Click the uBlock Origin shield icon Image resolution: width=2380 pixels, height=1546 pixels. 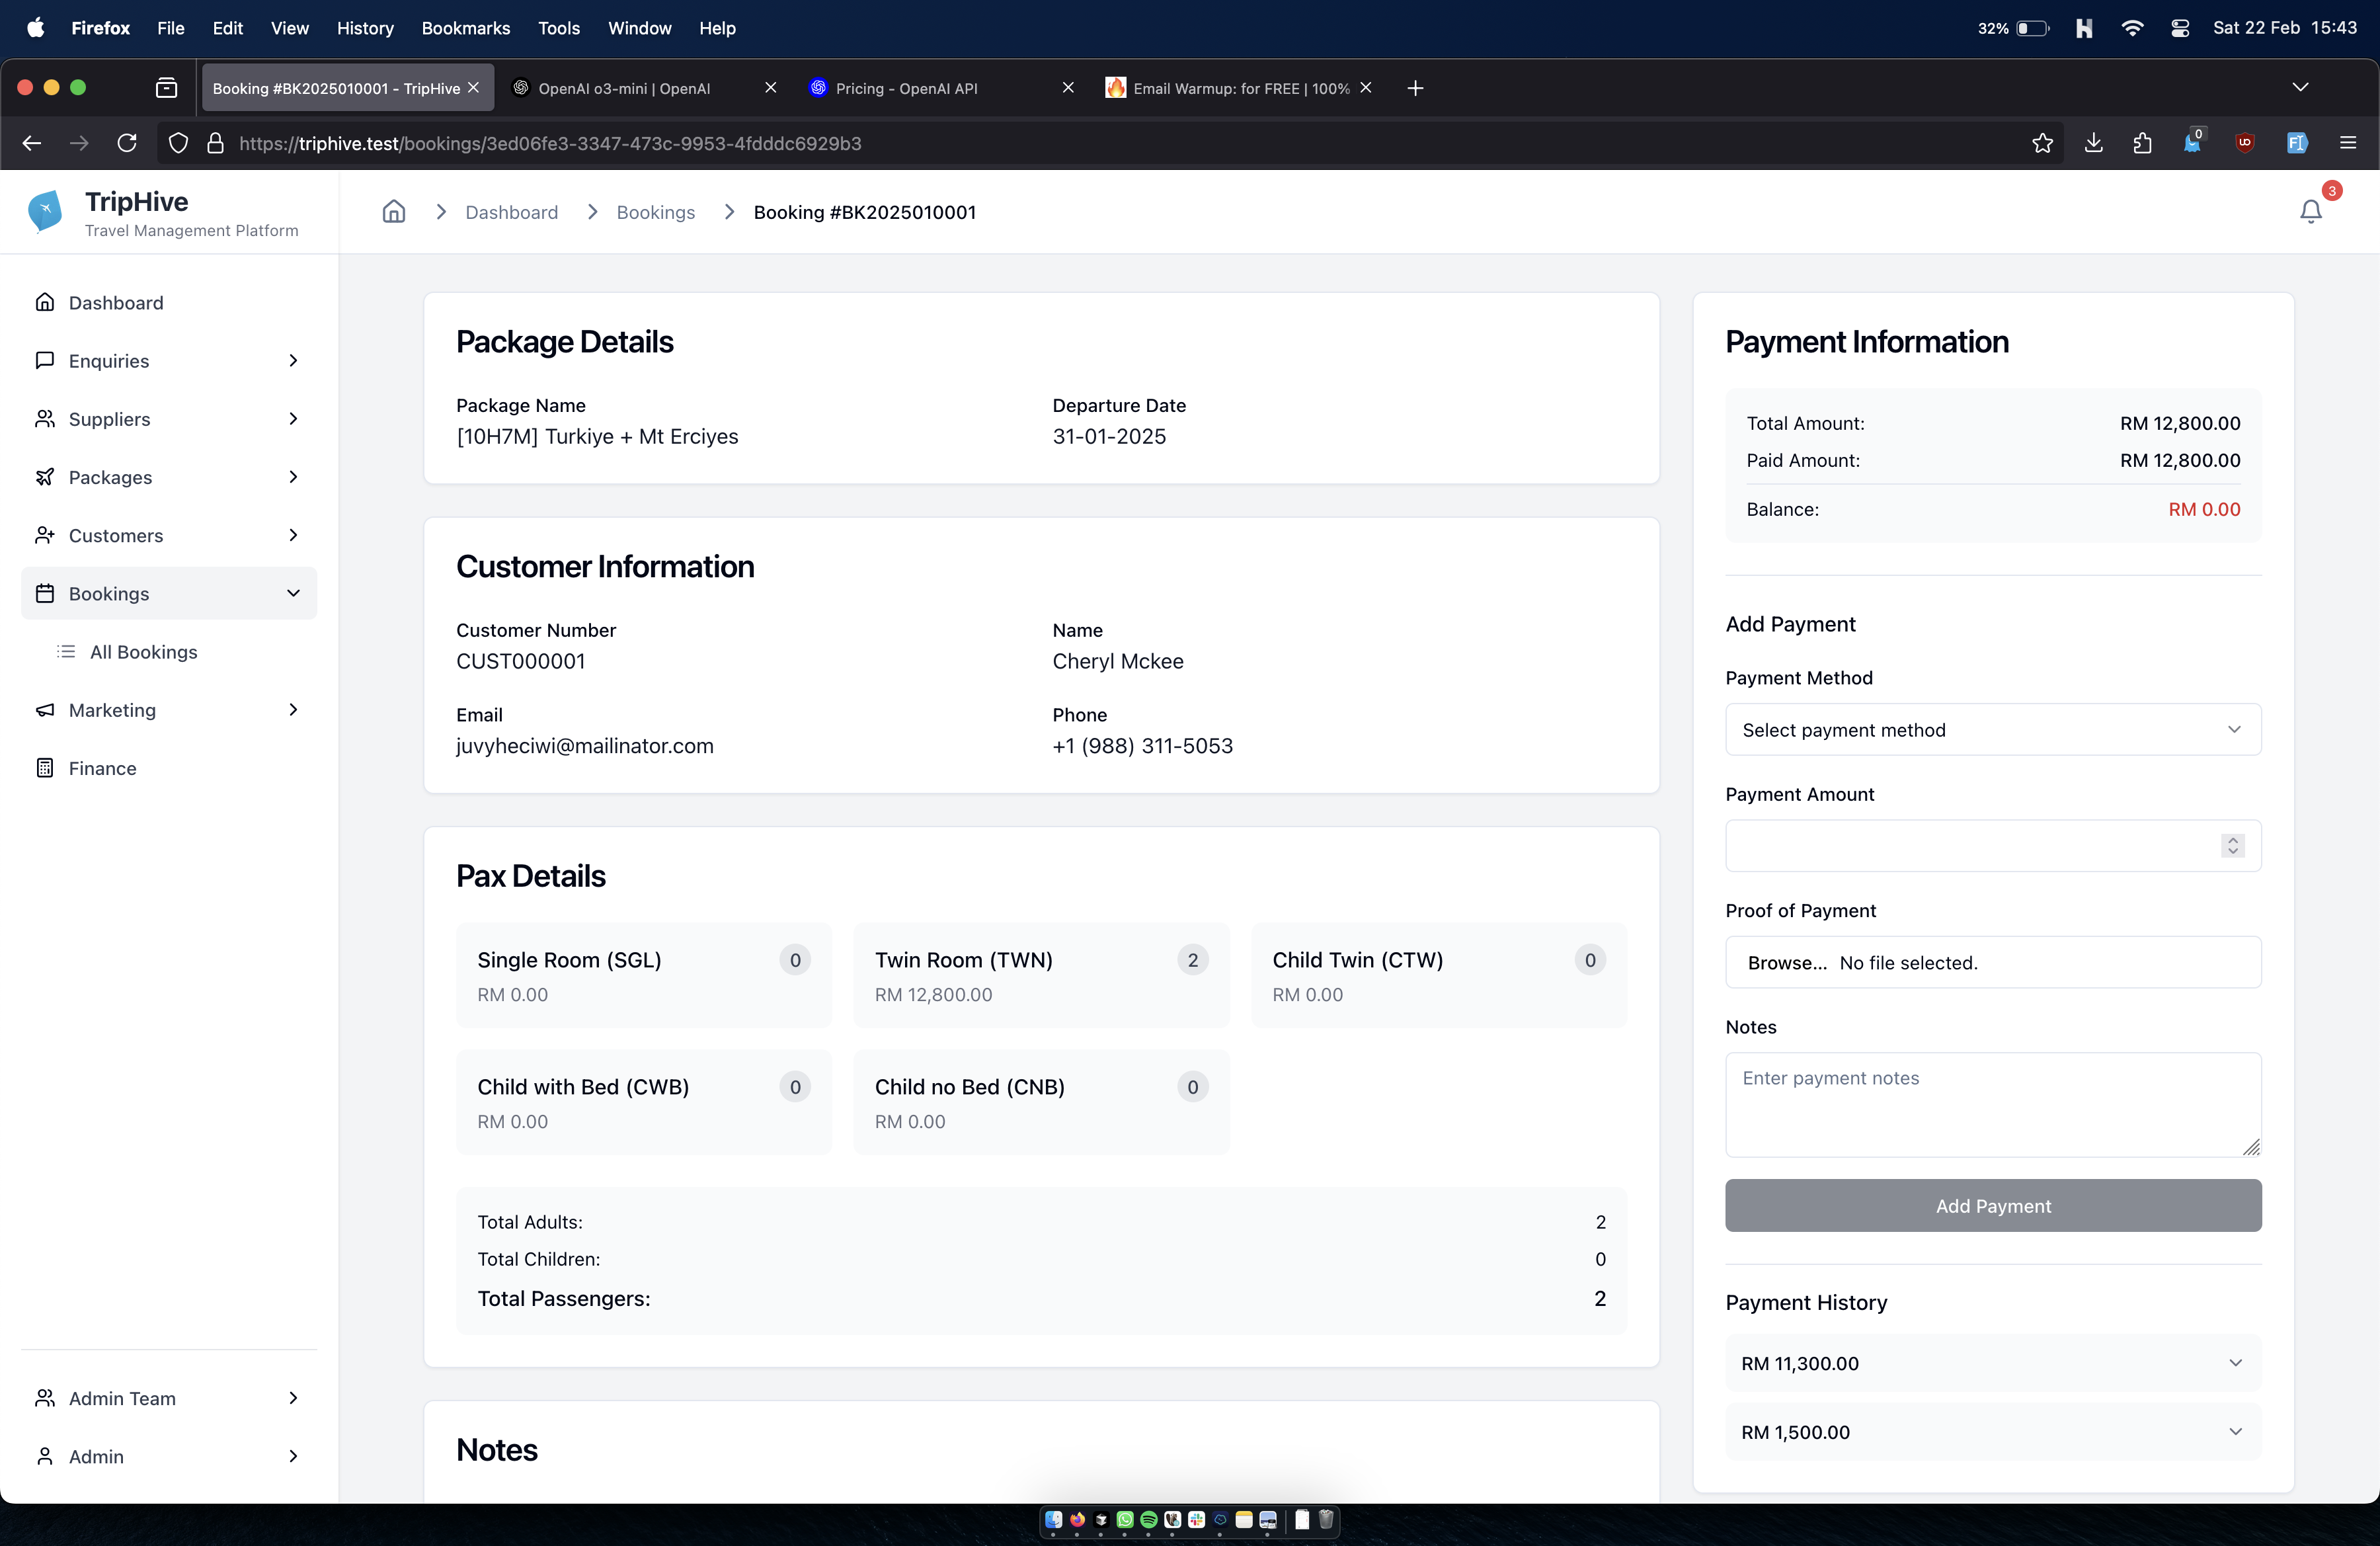pyautogui.click(x=2245, y=143)
